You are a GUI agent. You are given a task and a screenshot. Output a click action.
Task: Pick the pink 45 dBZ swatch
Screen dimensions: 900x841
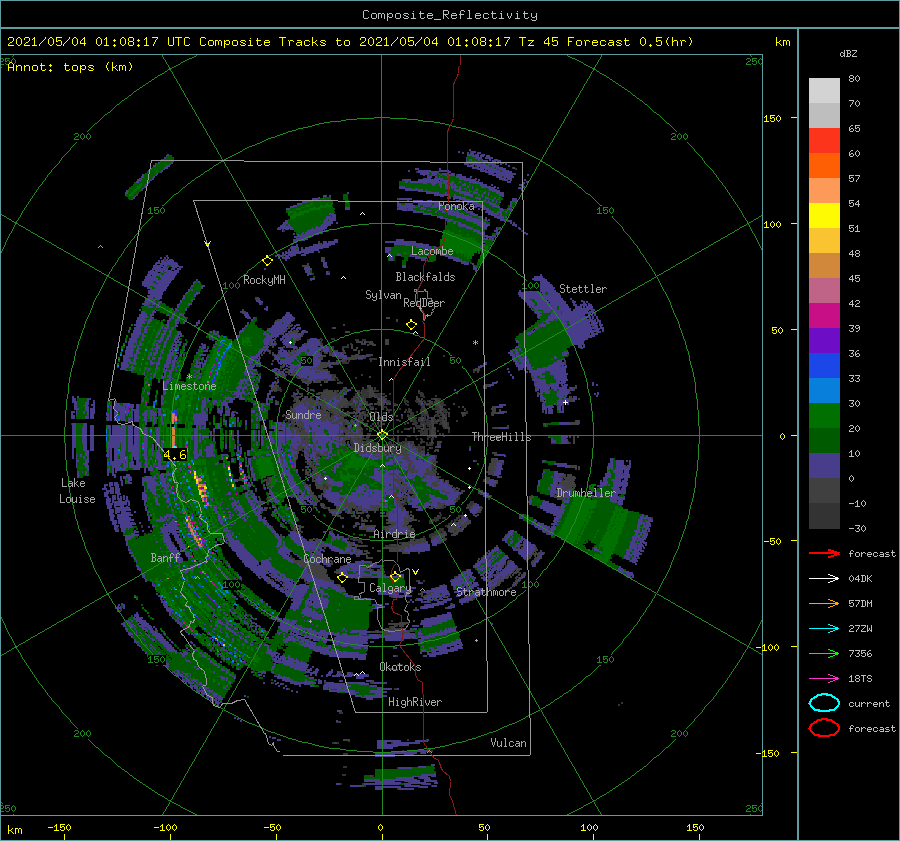coord(824,290)
